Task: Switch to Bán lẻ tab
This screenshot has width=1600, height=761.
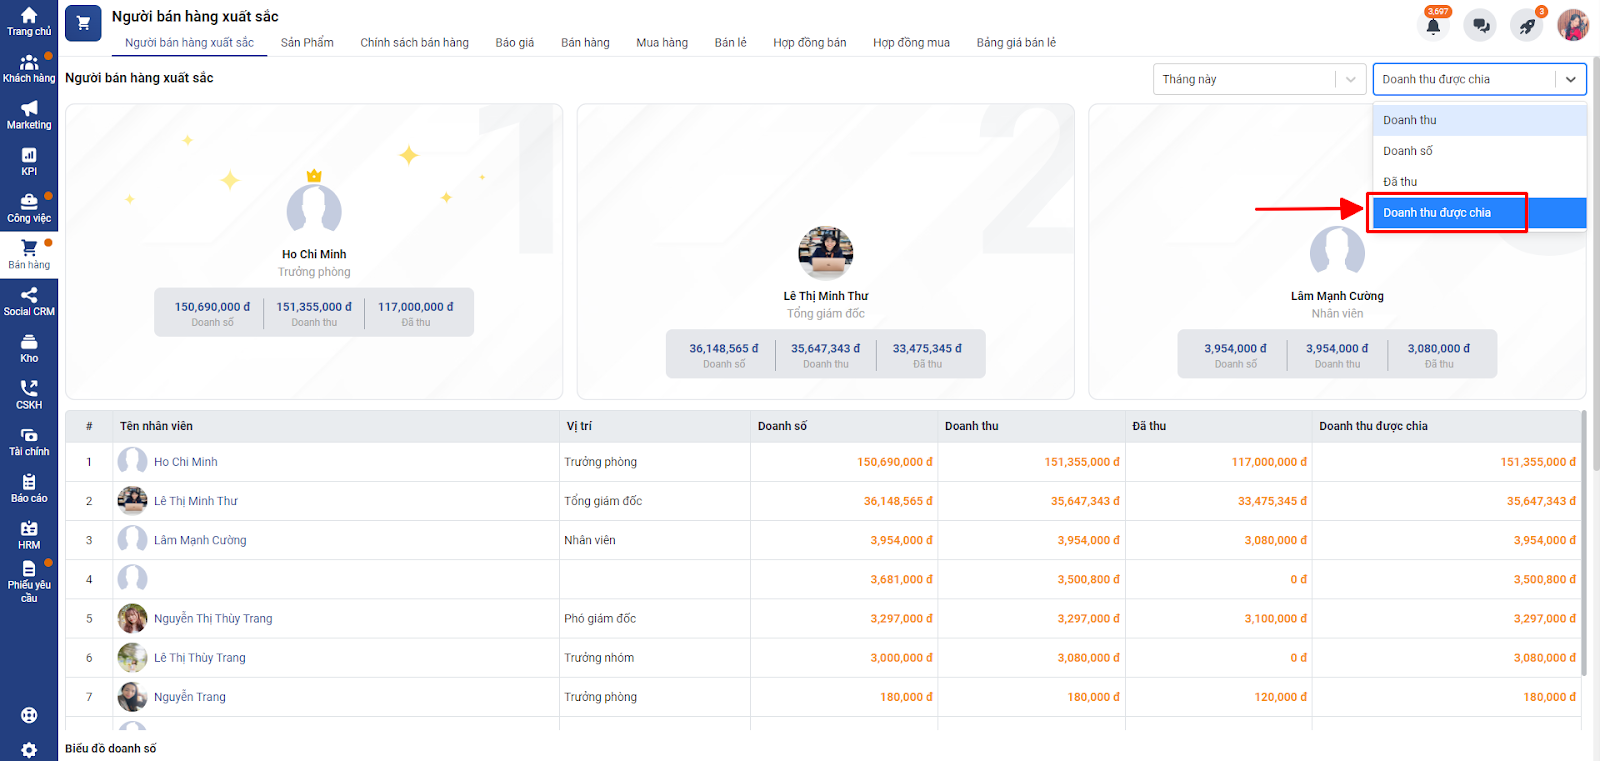Action: (x=730, y=43)
